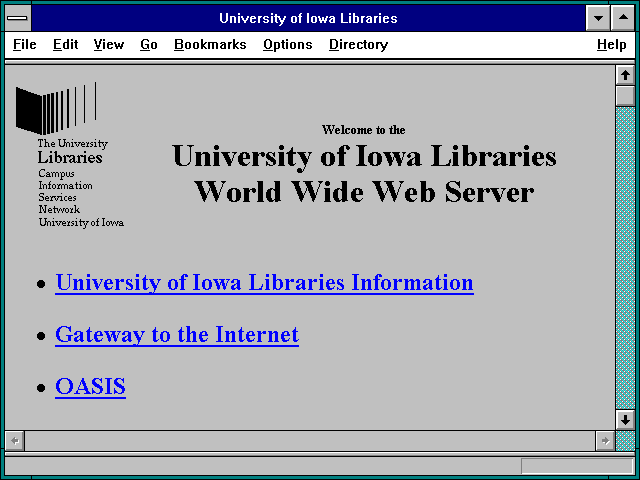Open the Bookmarks menu
This screenshot has width=640, height=480.
pos(210,44)
